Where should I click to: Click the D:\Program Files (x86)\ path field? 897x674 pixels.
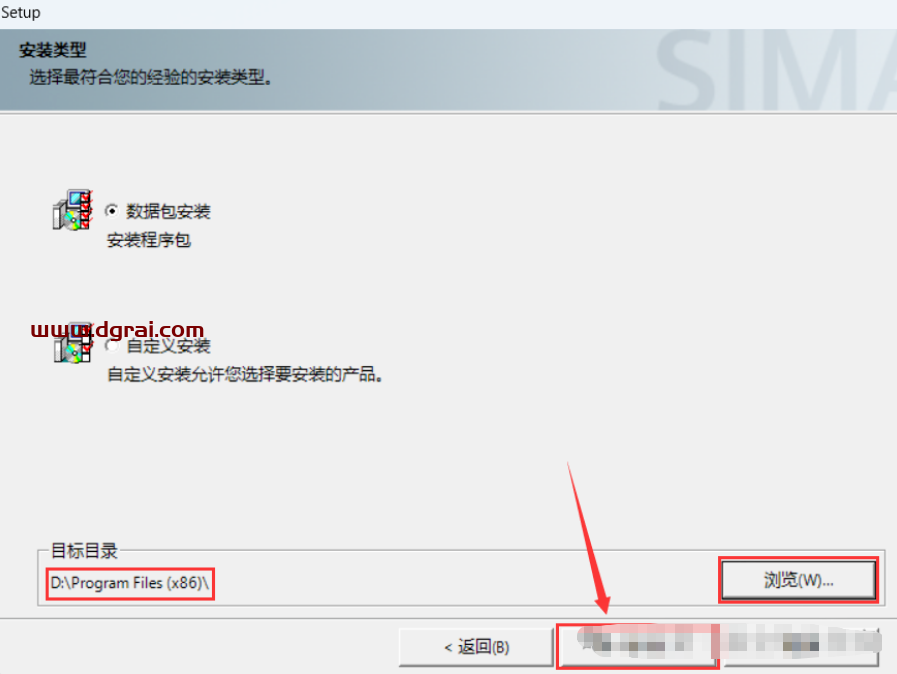tap(130, 583)
